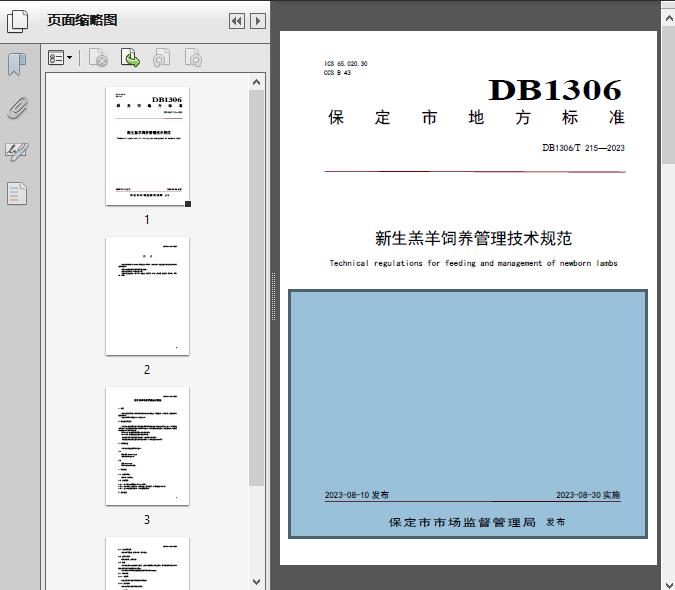675x590 pixels.
Task: Click the thumbnail pane scrollbar thumb
Action: tap(257, 288)
